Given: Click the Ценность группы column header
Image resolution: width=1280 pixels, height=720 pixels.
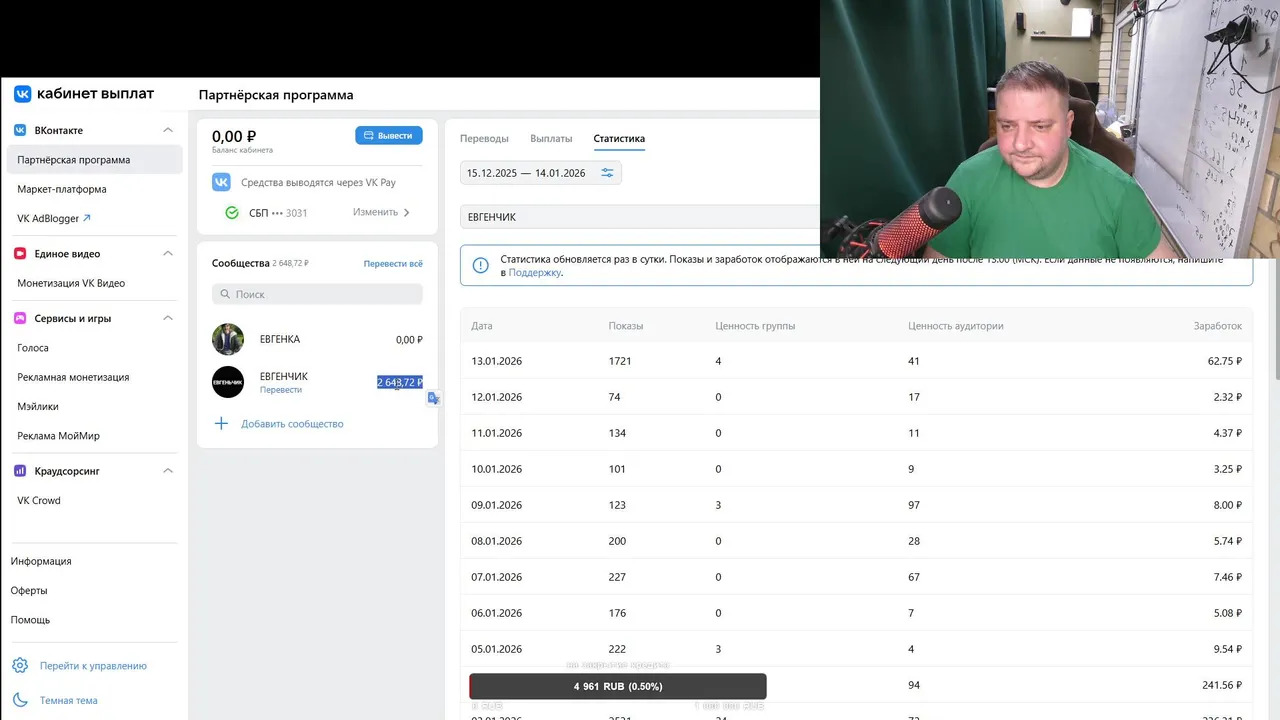Looking at the screenshot, I should click(755, 326).
